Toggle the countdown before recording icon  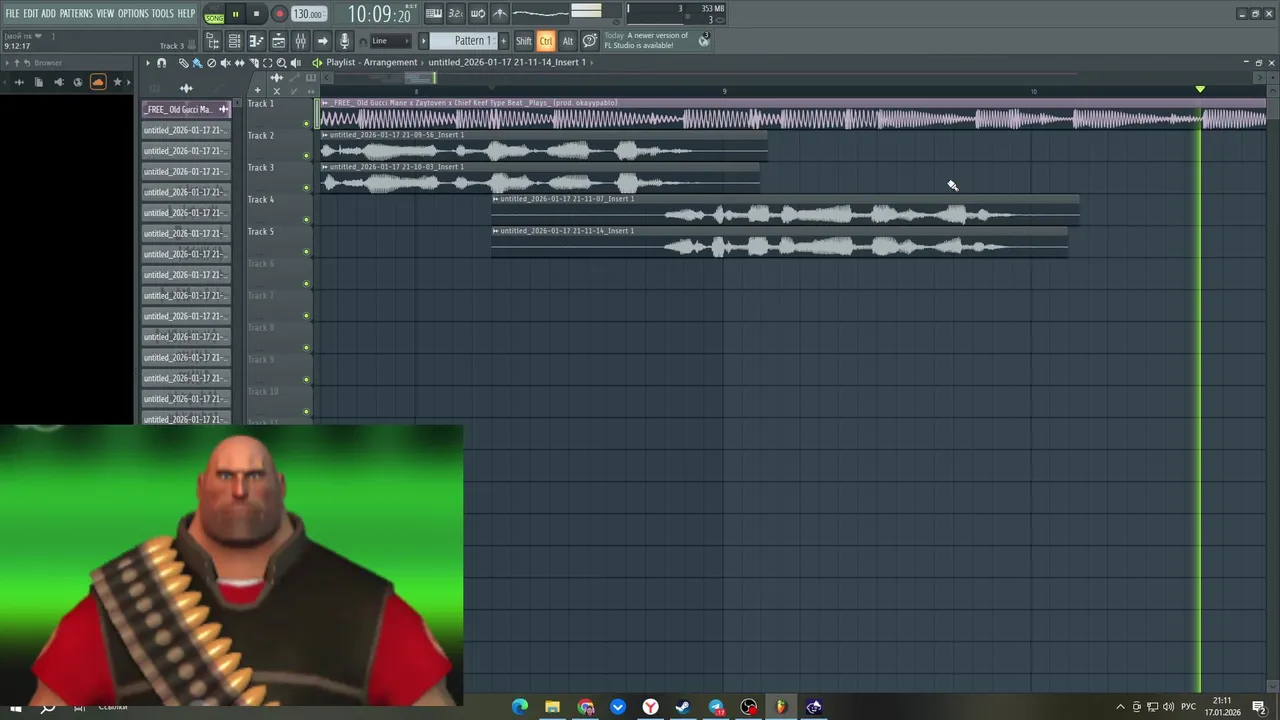[x=455, y=14]
